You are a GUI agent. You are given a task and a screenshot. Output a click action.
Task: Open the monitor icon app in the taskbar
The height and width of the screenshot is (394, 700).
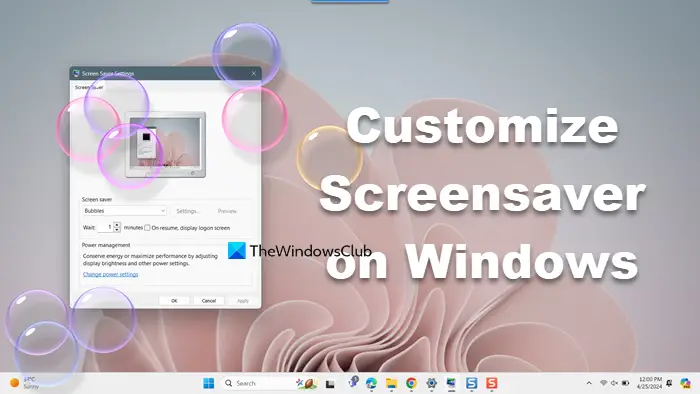pos(451,383)
